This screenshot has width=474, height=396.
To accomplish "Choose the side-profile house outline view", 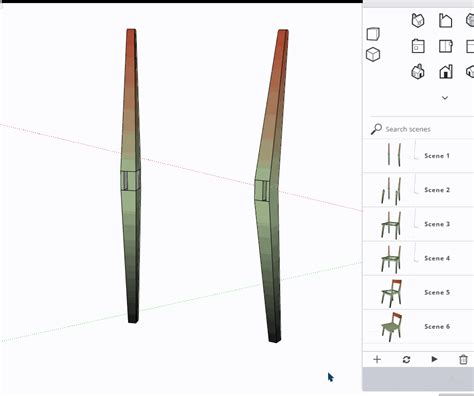I will (446, 21).
